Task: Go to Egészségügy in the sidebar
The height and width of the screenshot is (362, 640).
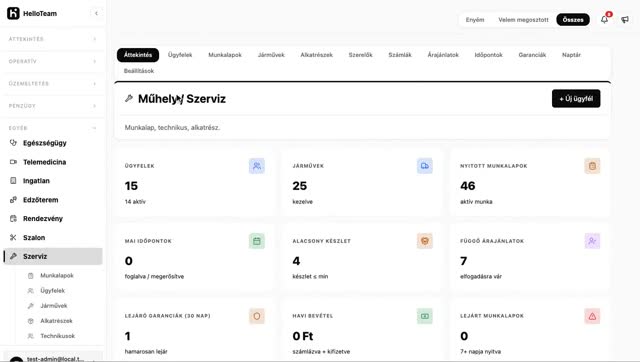Action: [x=53, y=143]
